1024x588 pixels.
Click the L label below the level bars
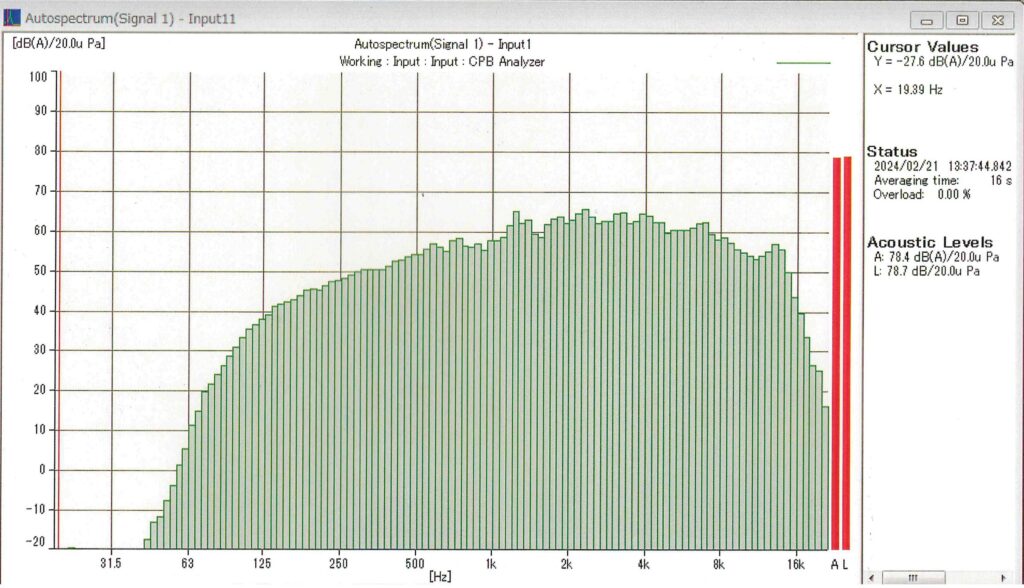pos(845,564)
